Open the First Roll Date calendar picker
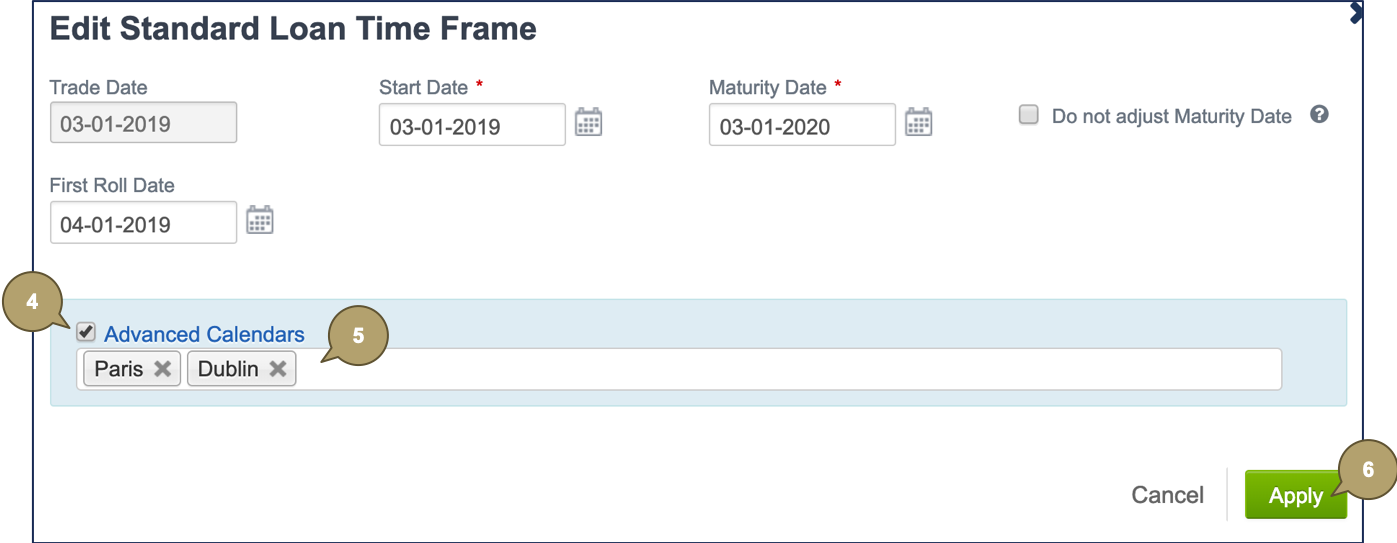The image size is (1397, 543). pyautogui.click(x=260, y=221)
